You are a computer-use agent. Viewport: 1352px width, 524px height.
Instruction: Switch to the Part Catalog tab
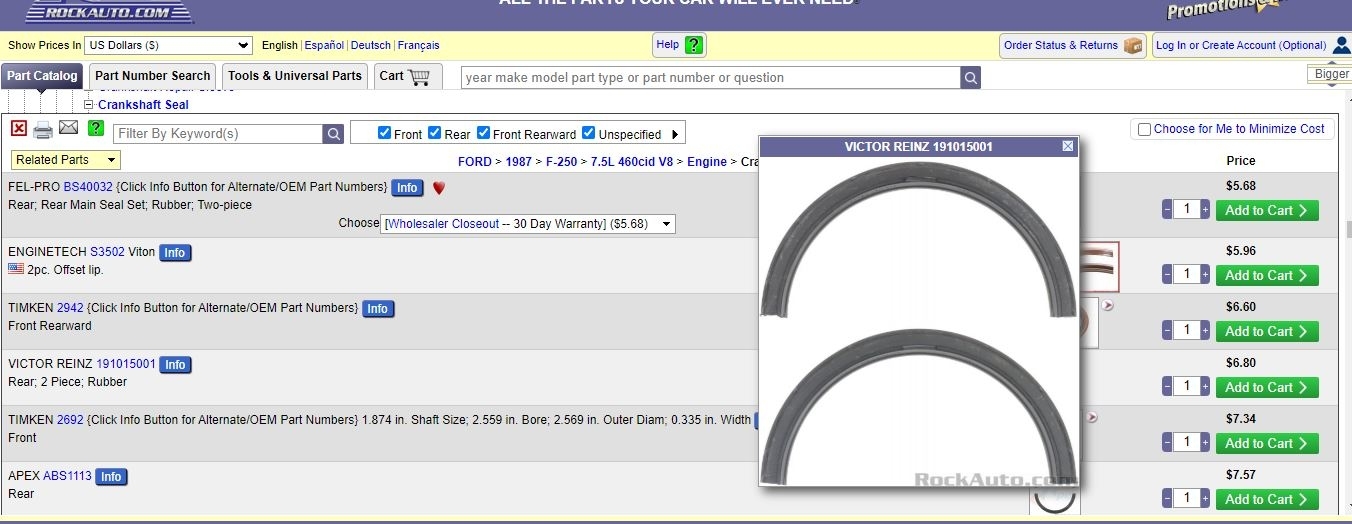click(x=42, y=76)
